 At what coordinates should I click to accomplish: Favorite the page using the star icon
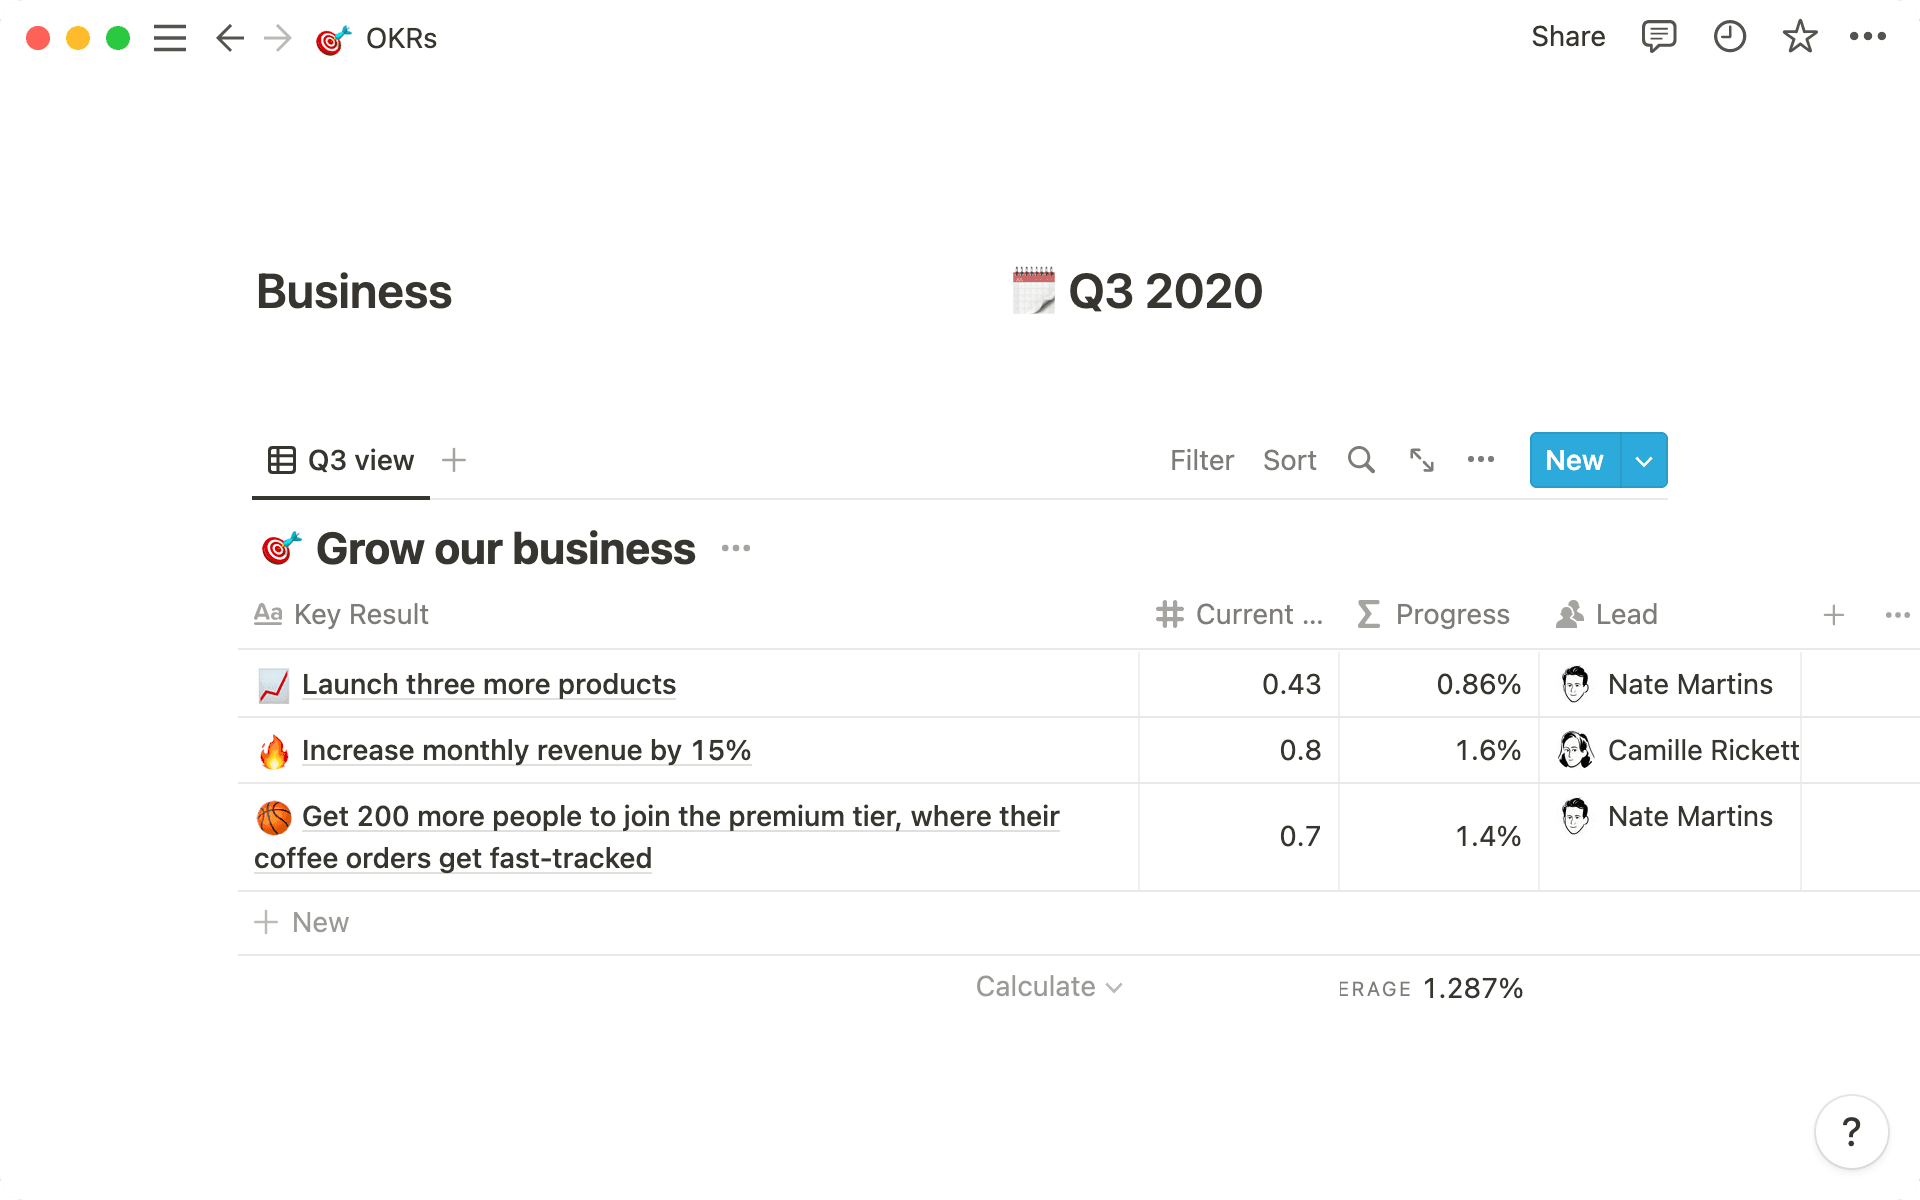[1799, 37]
